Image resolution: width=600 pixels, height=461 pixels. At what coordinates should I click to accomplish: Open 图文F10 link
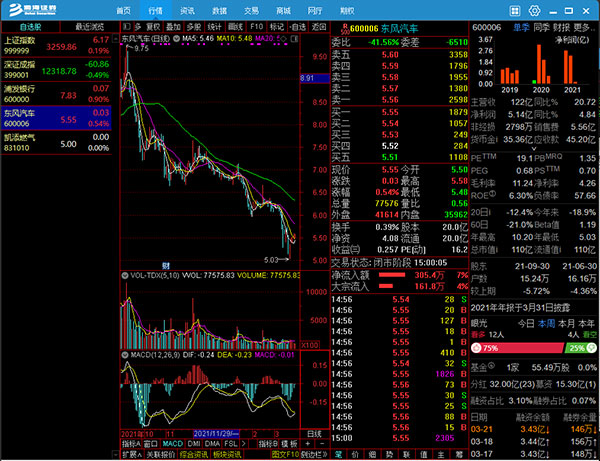[x=285, y=454]
